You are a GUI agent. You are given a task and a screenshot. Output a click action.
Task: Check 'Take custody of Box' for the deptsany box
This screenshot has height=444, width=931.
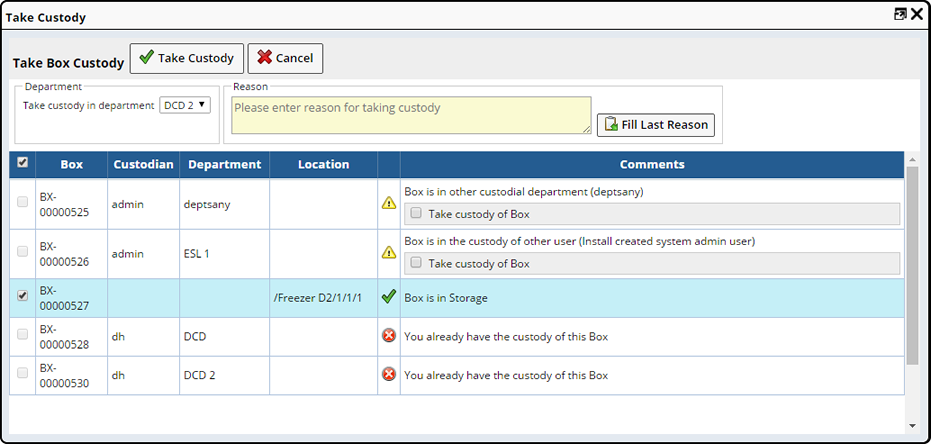(416, 213)
